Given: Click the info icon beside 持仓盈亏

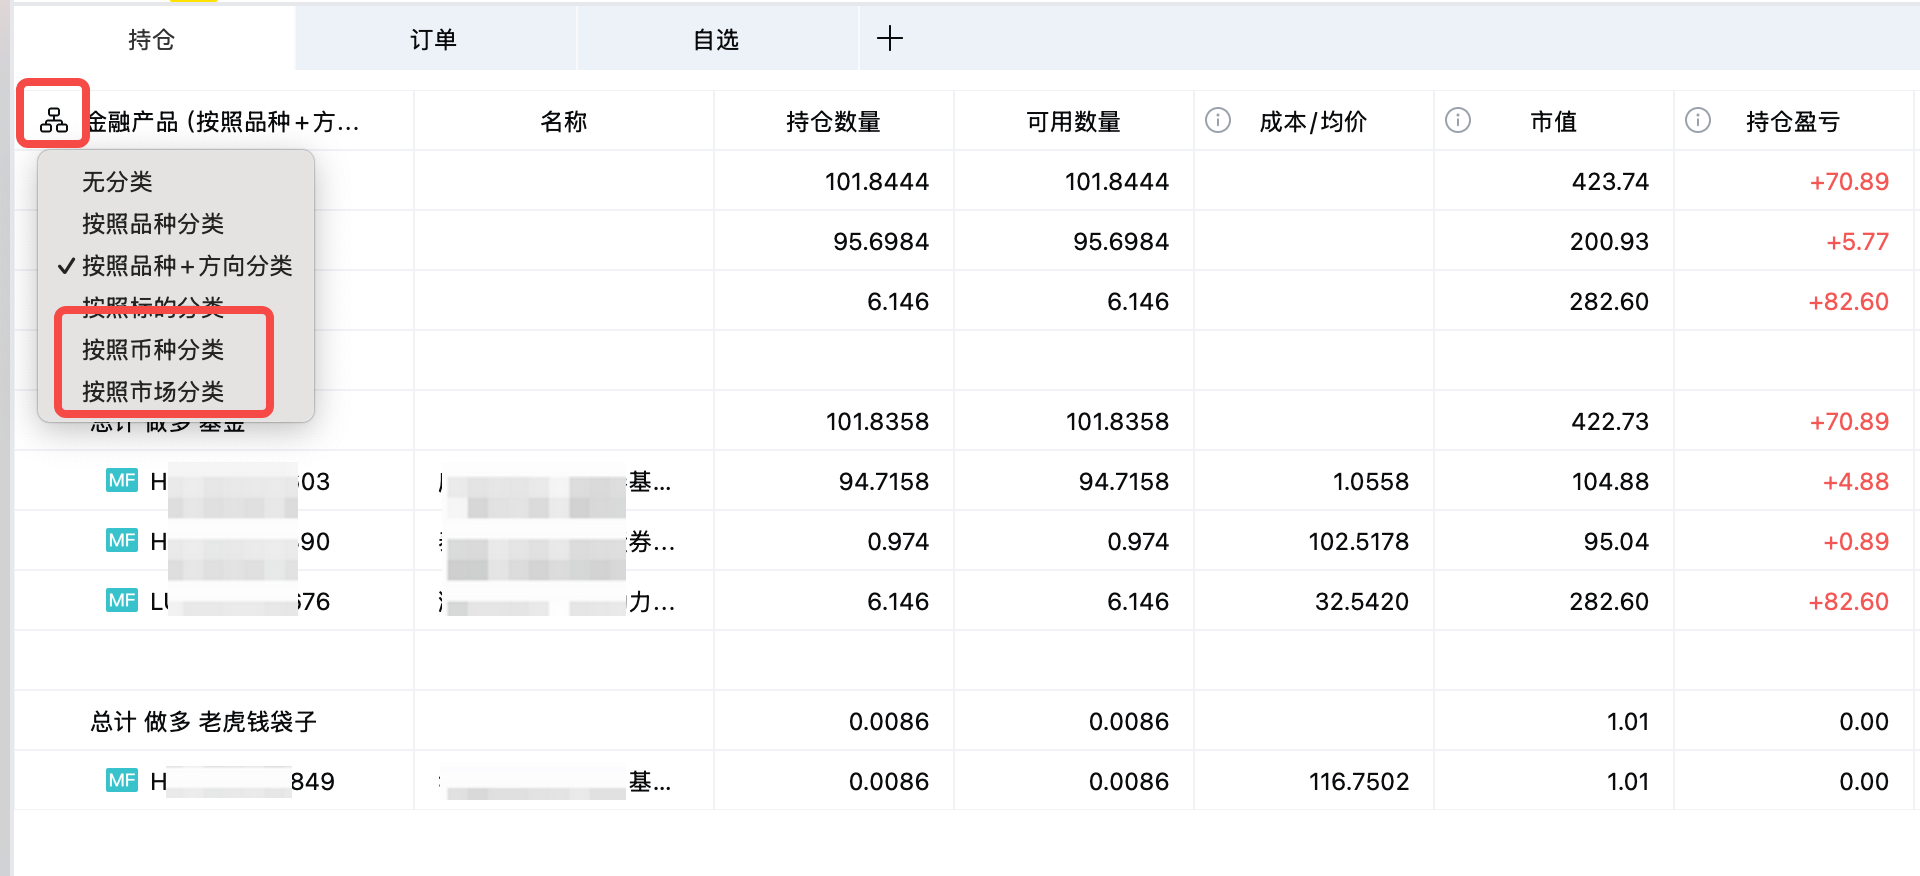Looking at the screenshot, I should (1697, 121).
